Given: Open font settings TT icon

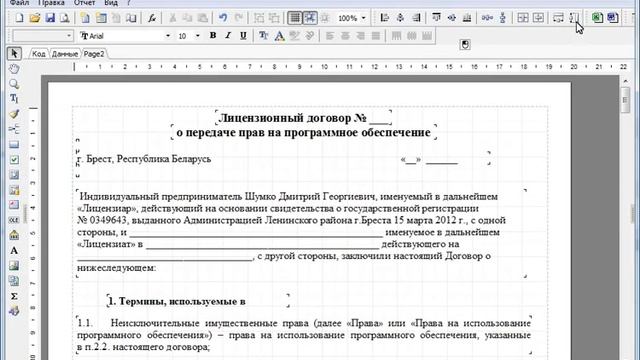Looking at the screenshot, I should (264, 36).
